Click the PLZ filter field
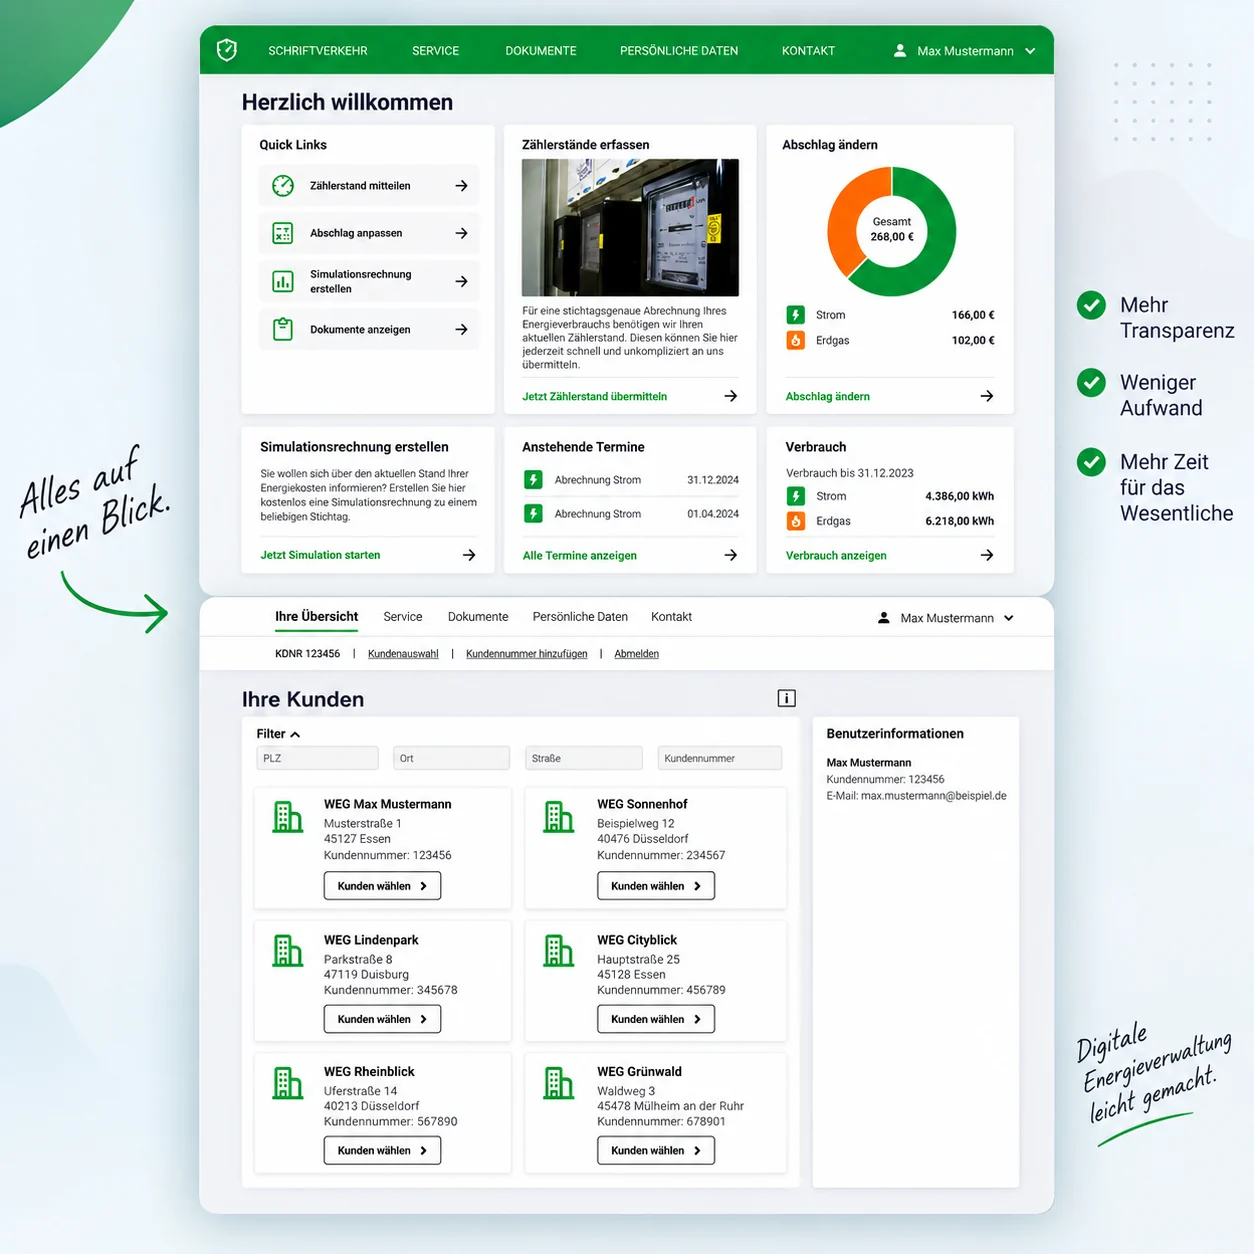Screen dimensions: 1254x1254 pos(318,758)
